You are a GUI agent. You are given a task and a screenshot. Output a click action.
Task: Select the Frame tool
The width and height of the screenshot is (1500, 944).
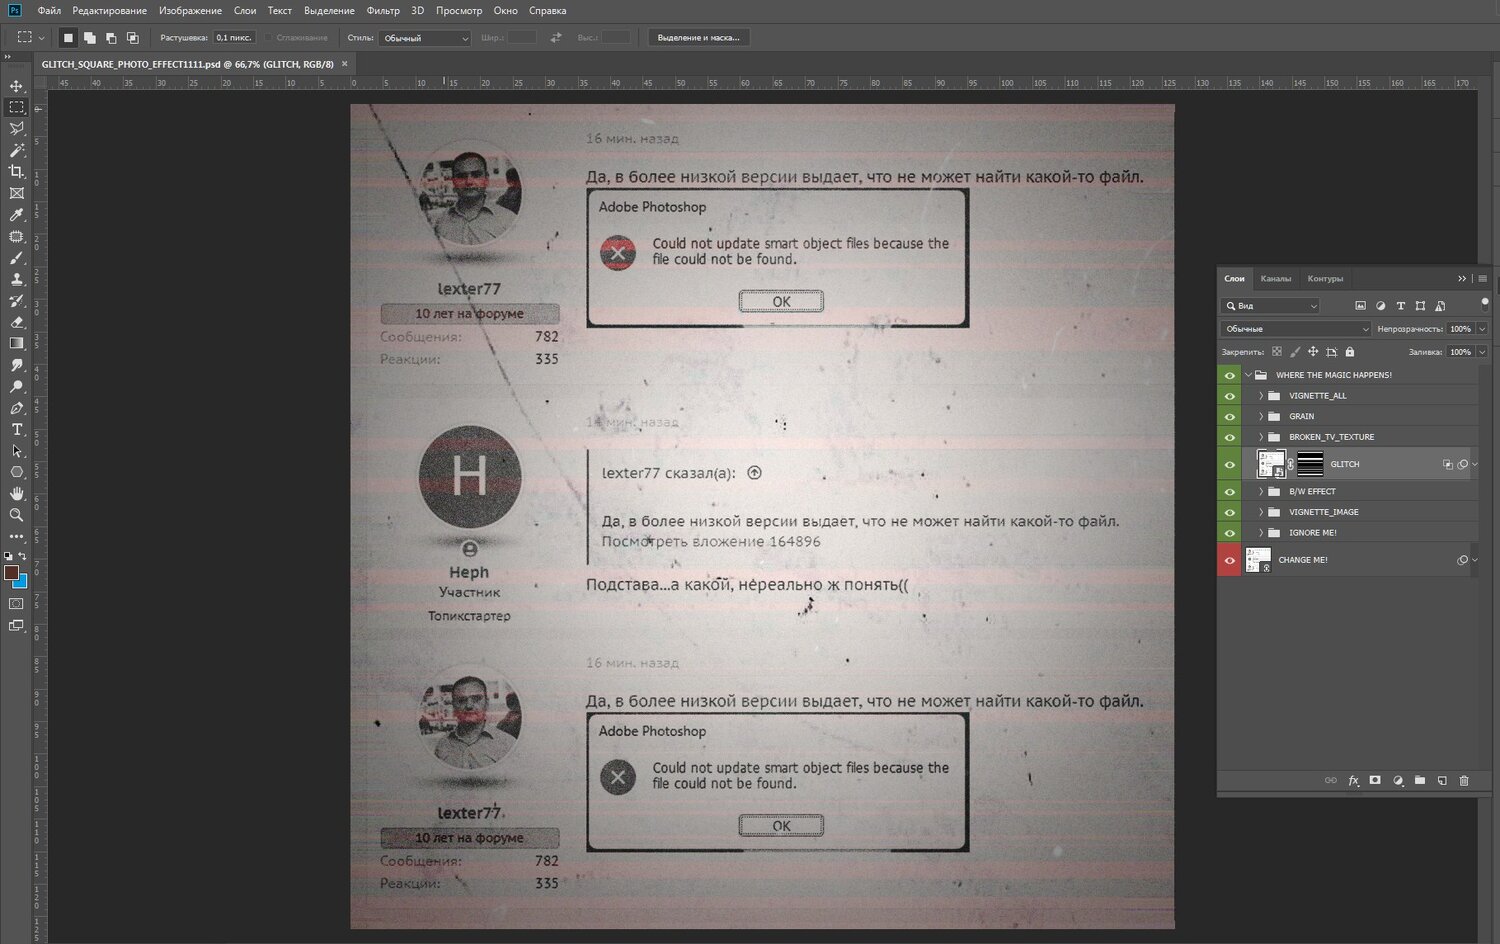click(17, 193)
